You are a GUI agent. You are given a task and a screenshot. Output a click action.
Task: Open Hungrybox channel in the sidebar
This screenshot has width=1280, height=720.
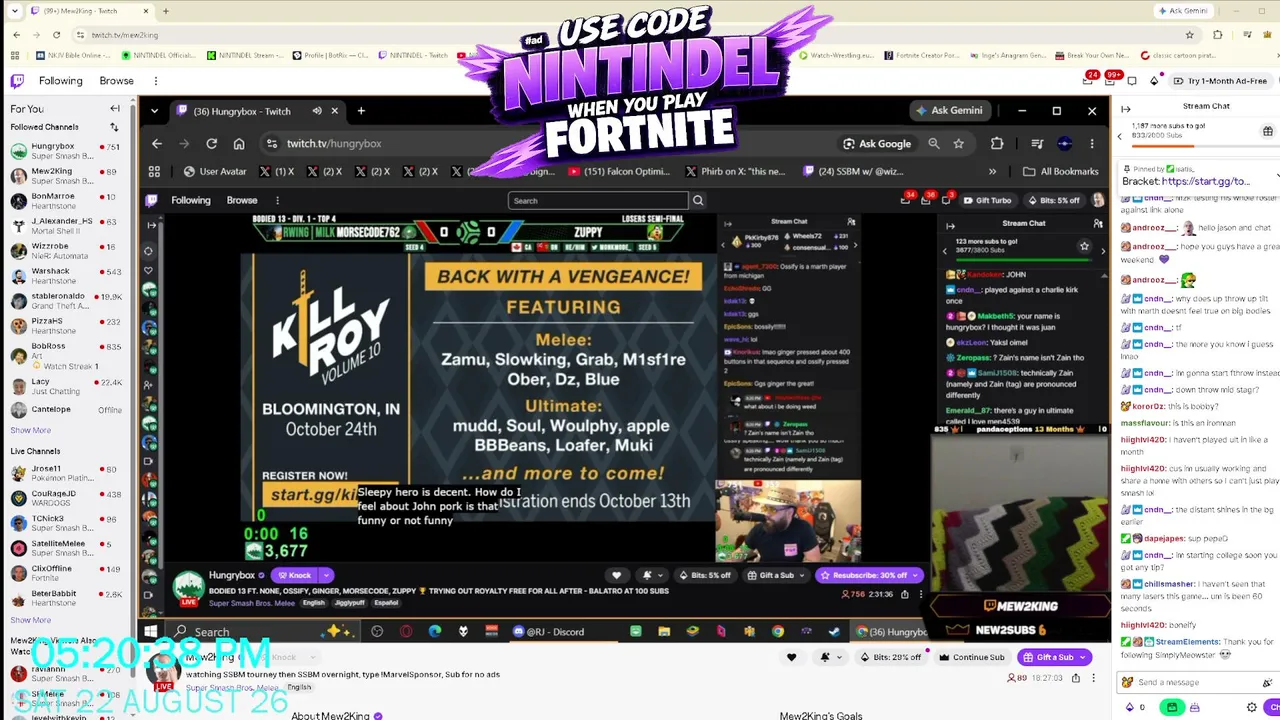point(65,152)
